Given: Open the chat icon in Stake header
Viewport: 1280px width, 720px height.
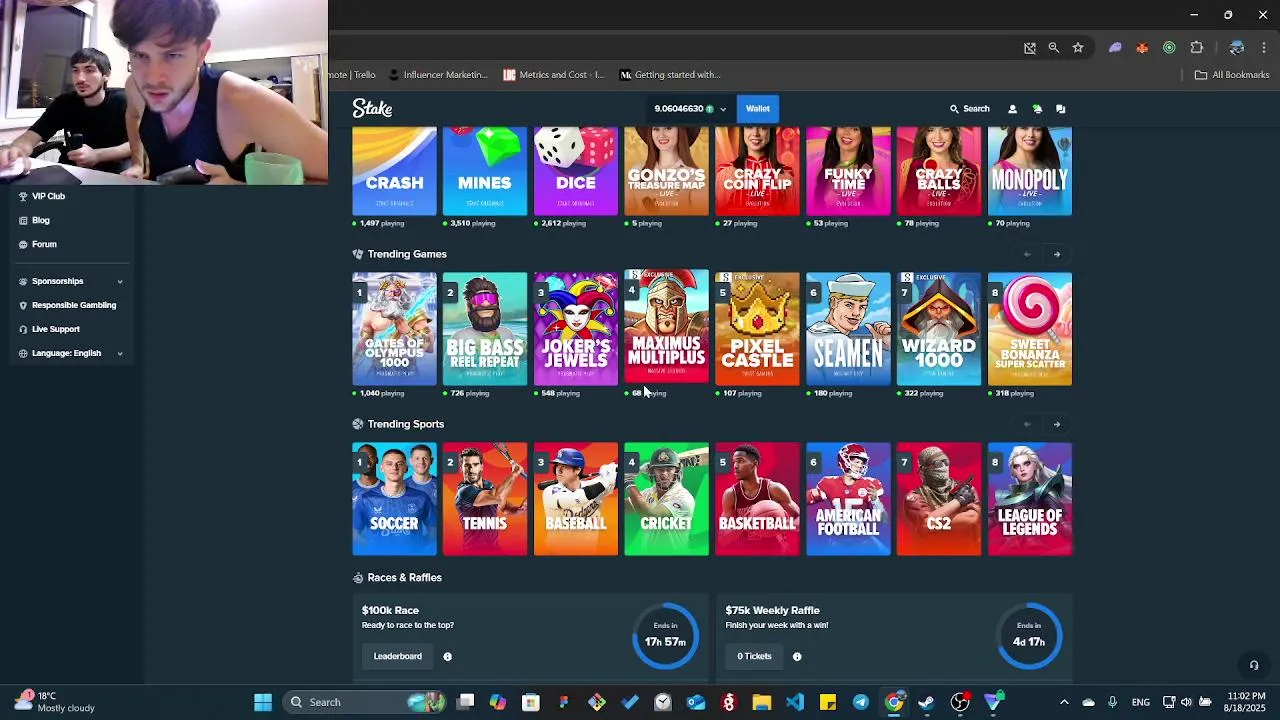Looking at the screenshot, I should point(1061,109).
